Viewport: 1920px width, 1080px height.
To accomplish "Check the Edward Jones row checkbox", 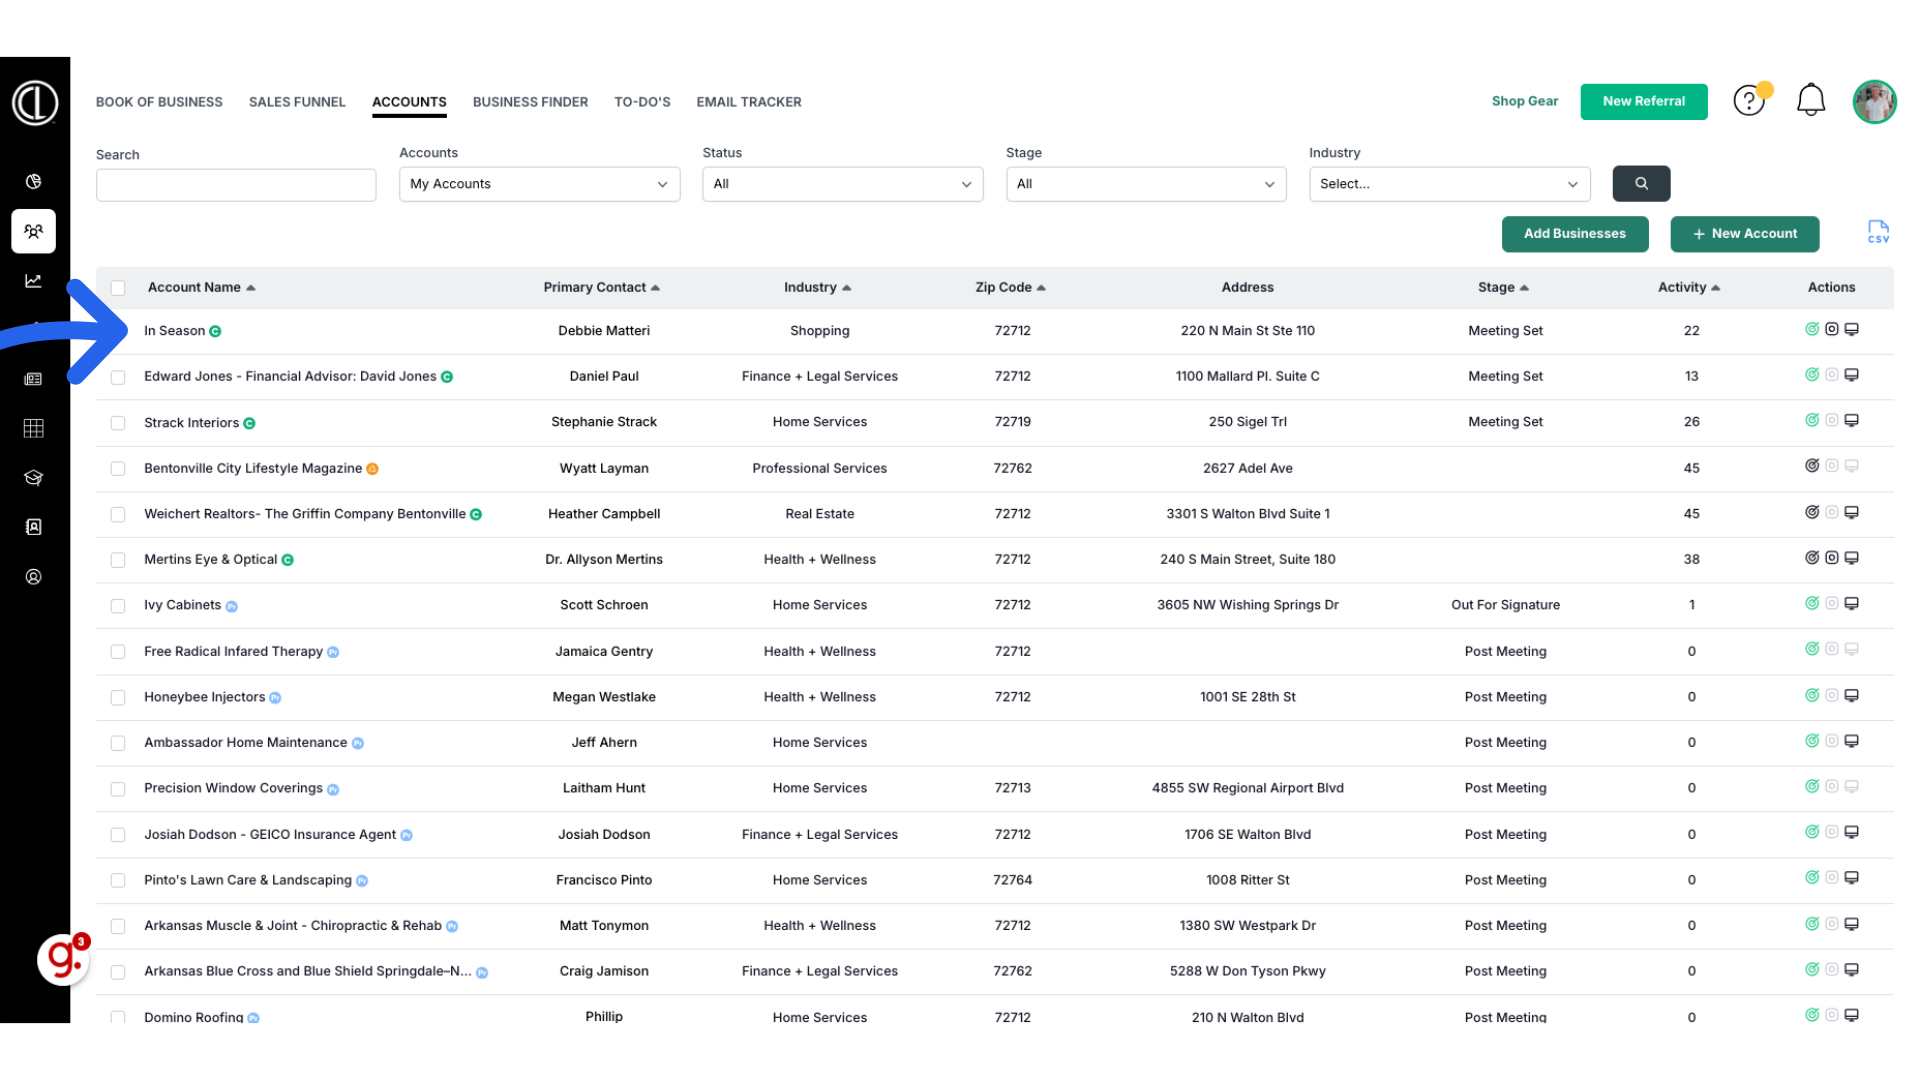I will pos(118,377).
